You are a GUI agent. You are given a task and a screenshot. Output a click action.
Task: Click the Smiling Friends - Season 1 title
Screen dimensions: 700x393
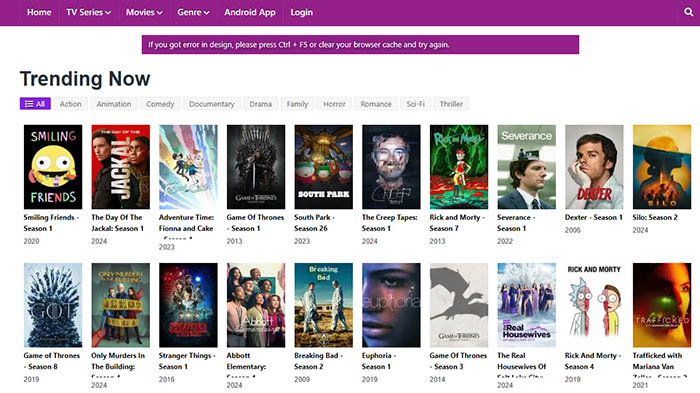(51, 223)
